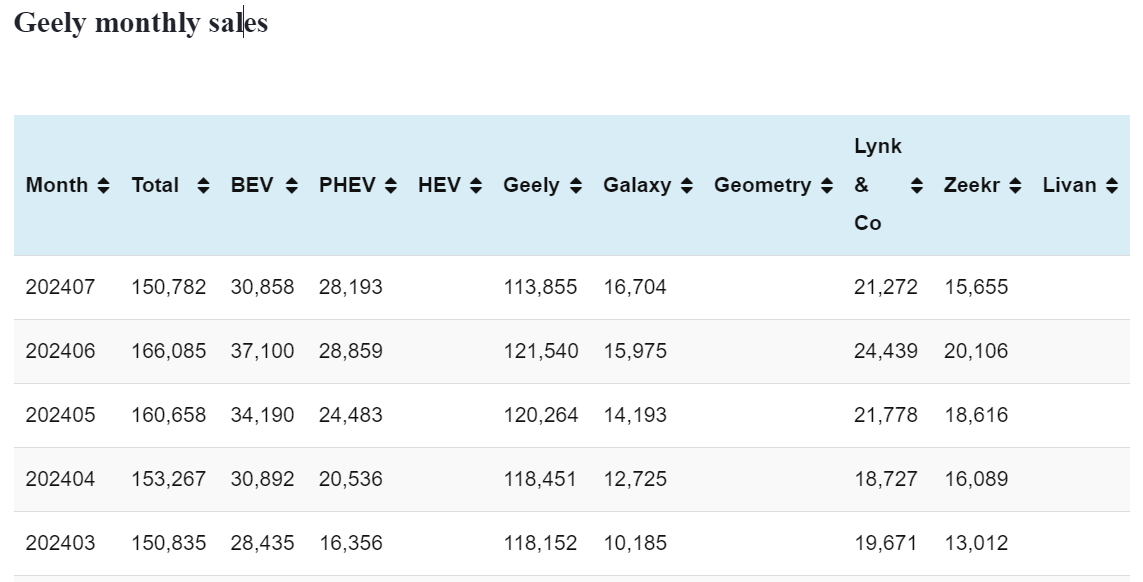Click the sort arrows beside Total header
This screenshot has width=1143, height=582.
pyautogui.click(x=204, y=186)
